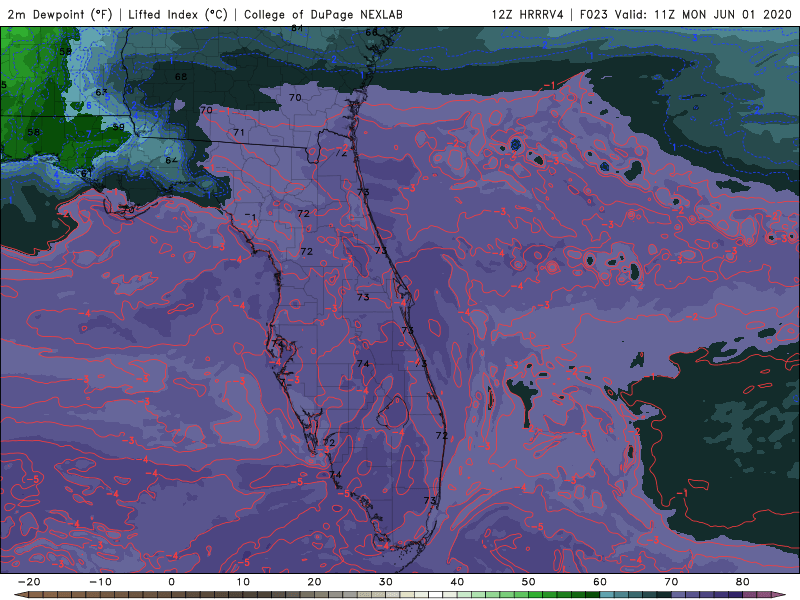Screen dimensions: 800x600
Task: Click the 0 tick label on the colorbar
Action: pos(171,582)
